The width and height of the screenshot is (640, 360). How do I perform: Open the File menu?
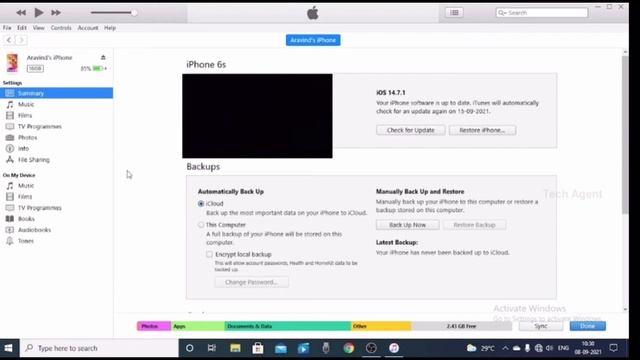click(7, 28)
